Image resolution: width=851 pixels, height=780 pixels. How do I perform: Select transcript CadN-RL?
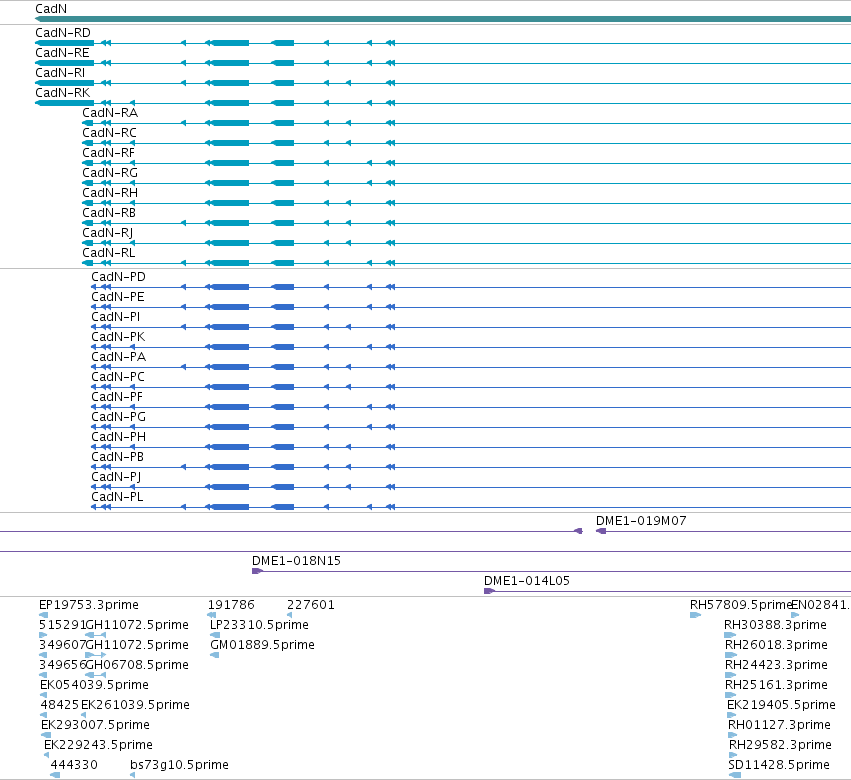(109, 253)
